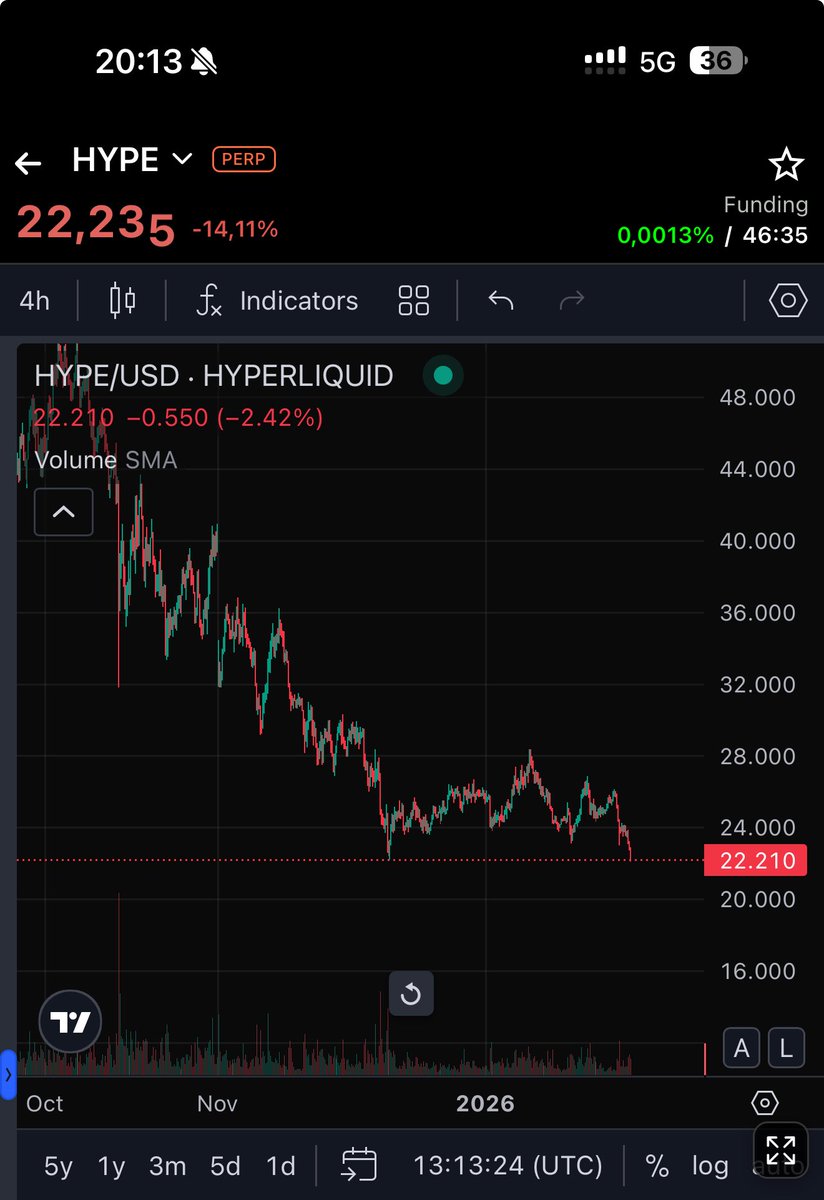This screenshot has height=1200, width=824.
Task: Redo the chart action
Action: coord(571,300)
